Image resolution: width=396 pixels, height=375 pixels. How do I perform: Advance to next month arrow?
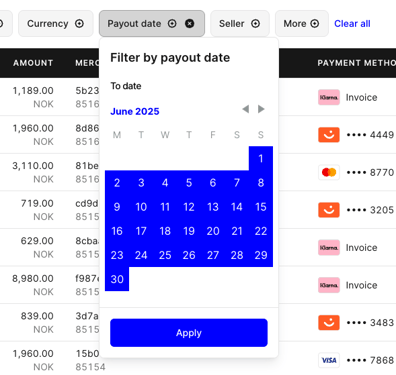tap(261, 109)
